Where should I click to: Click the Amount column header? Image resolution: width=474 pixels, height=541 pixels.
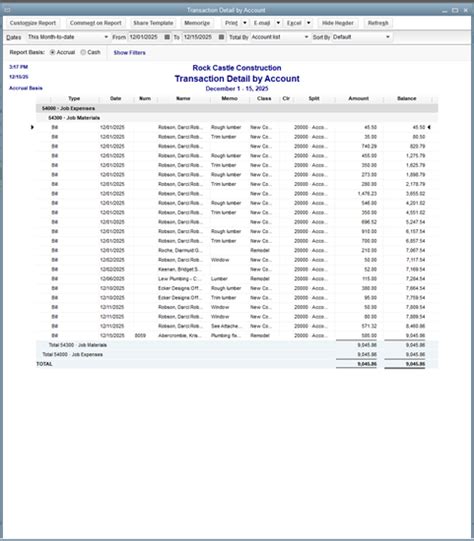358,99
